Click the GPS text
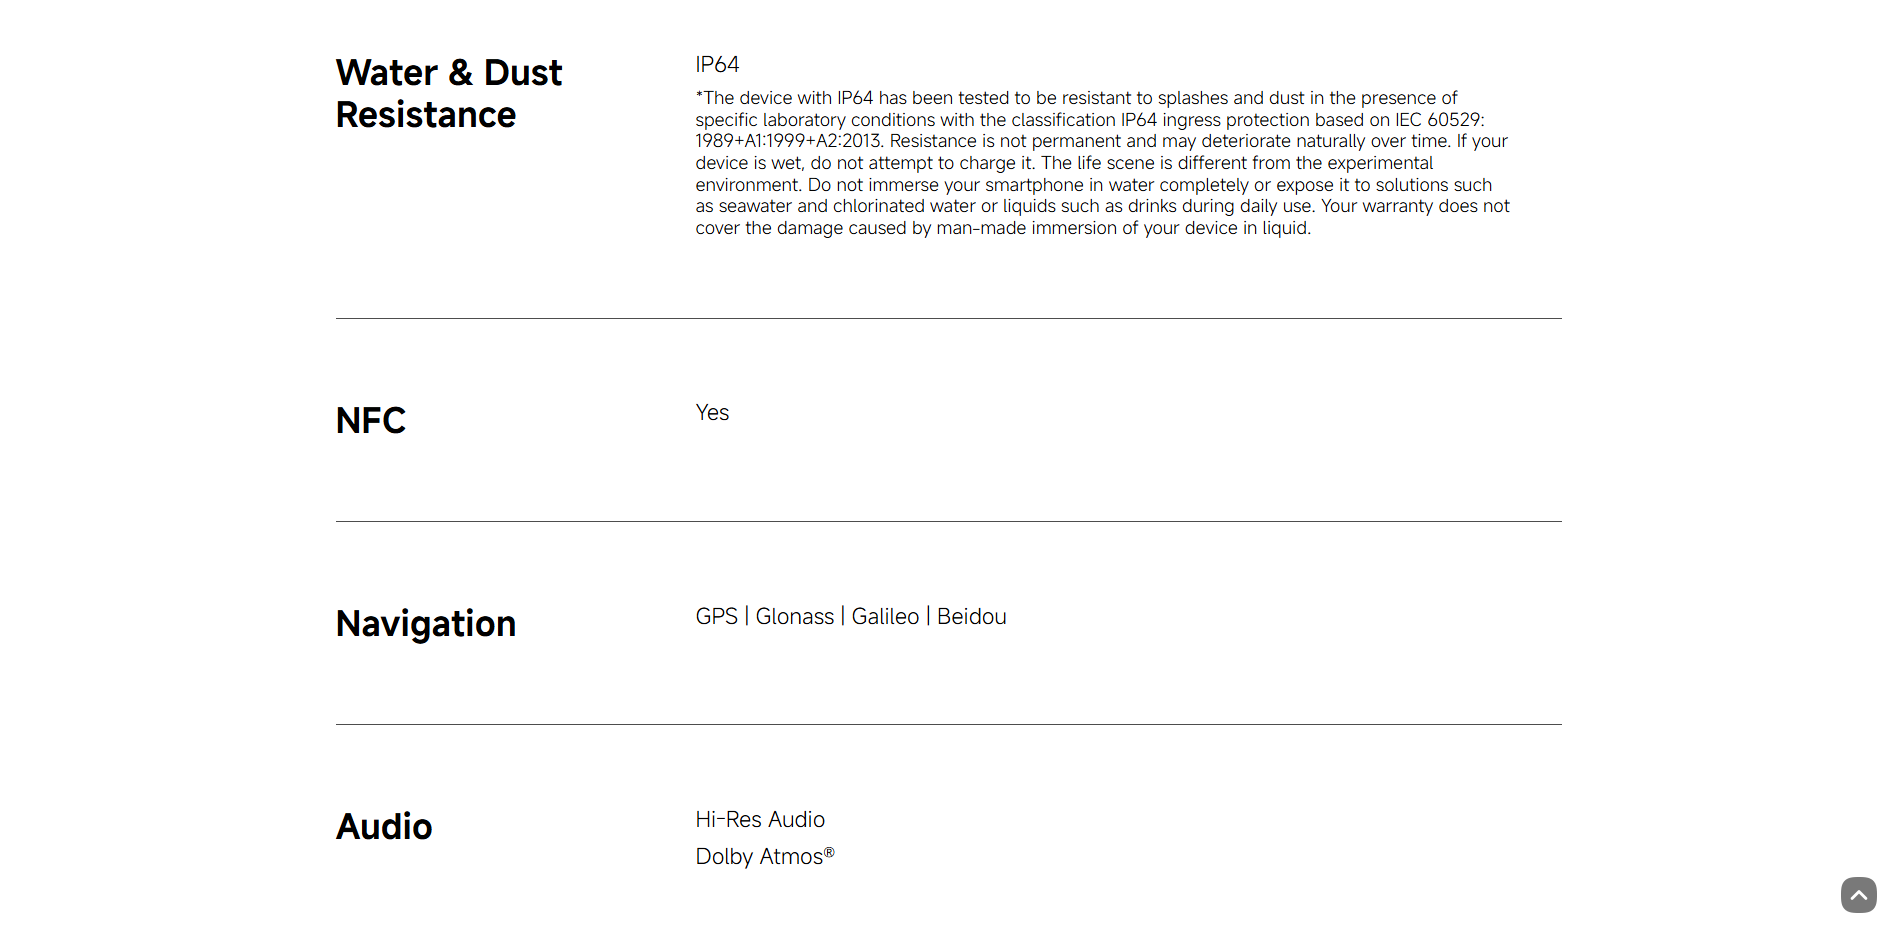This screenshot has height=934, width=1897. (x=716, y=617)
